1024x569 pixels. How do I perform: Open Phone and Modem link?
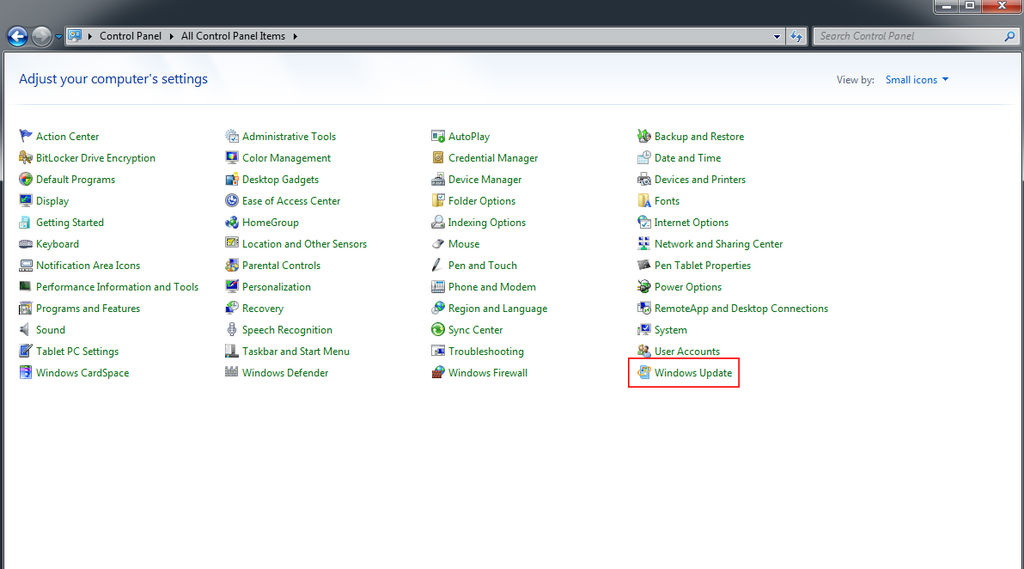point(492,287)
